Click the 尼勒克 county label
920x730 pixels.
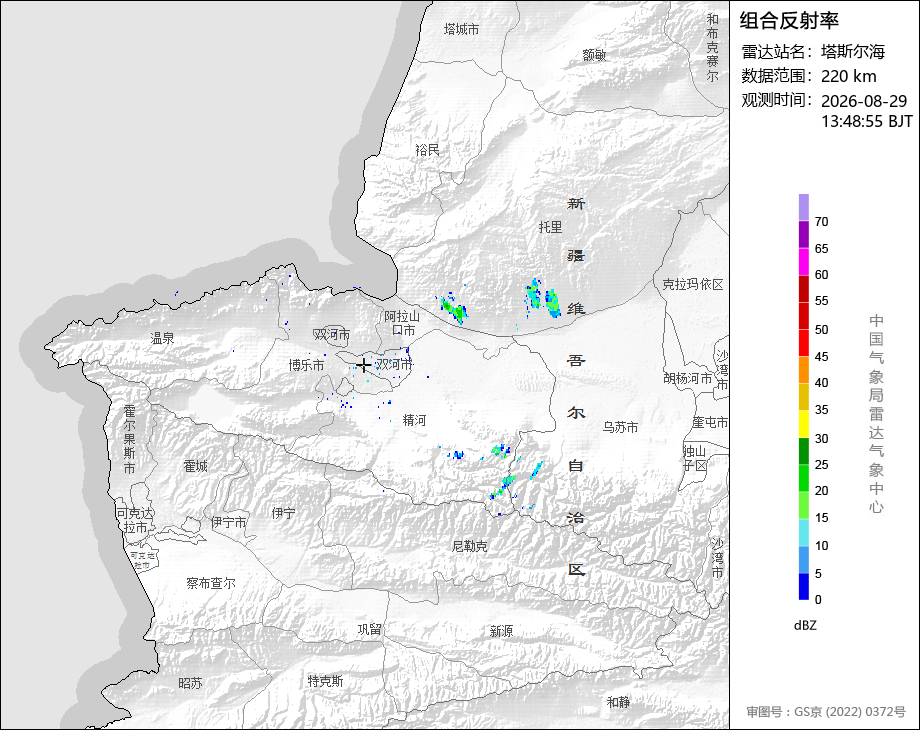point(469,546)
